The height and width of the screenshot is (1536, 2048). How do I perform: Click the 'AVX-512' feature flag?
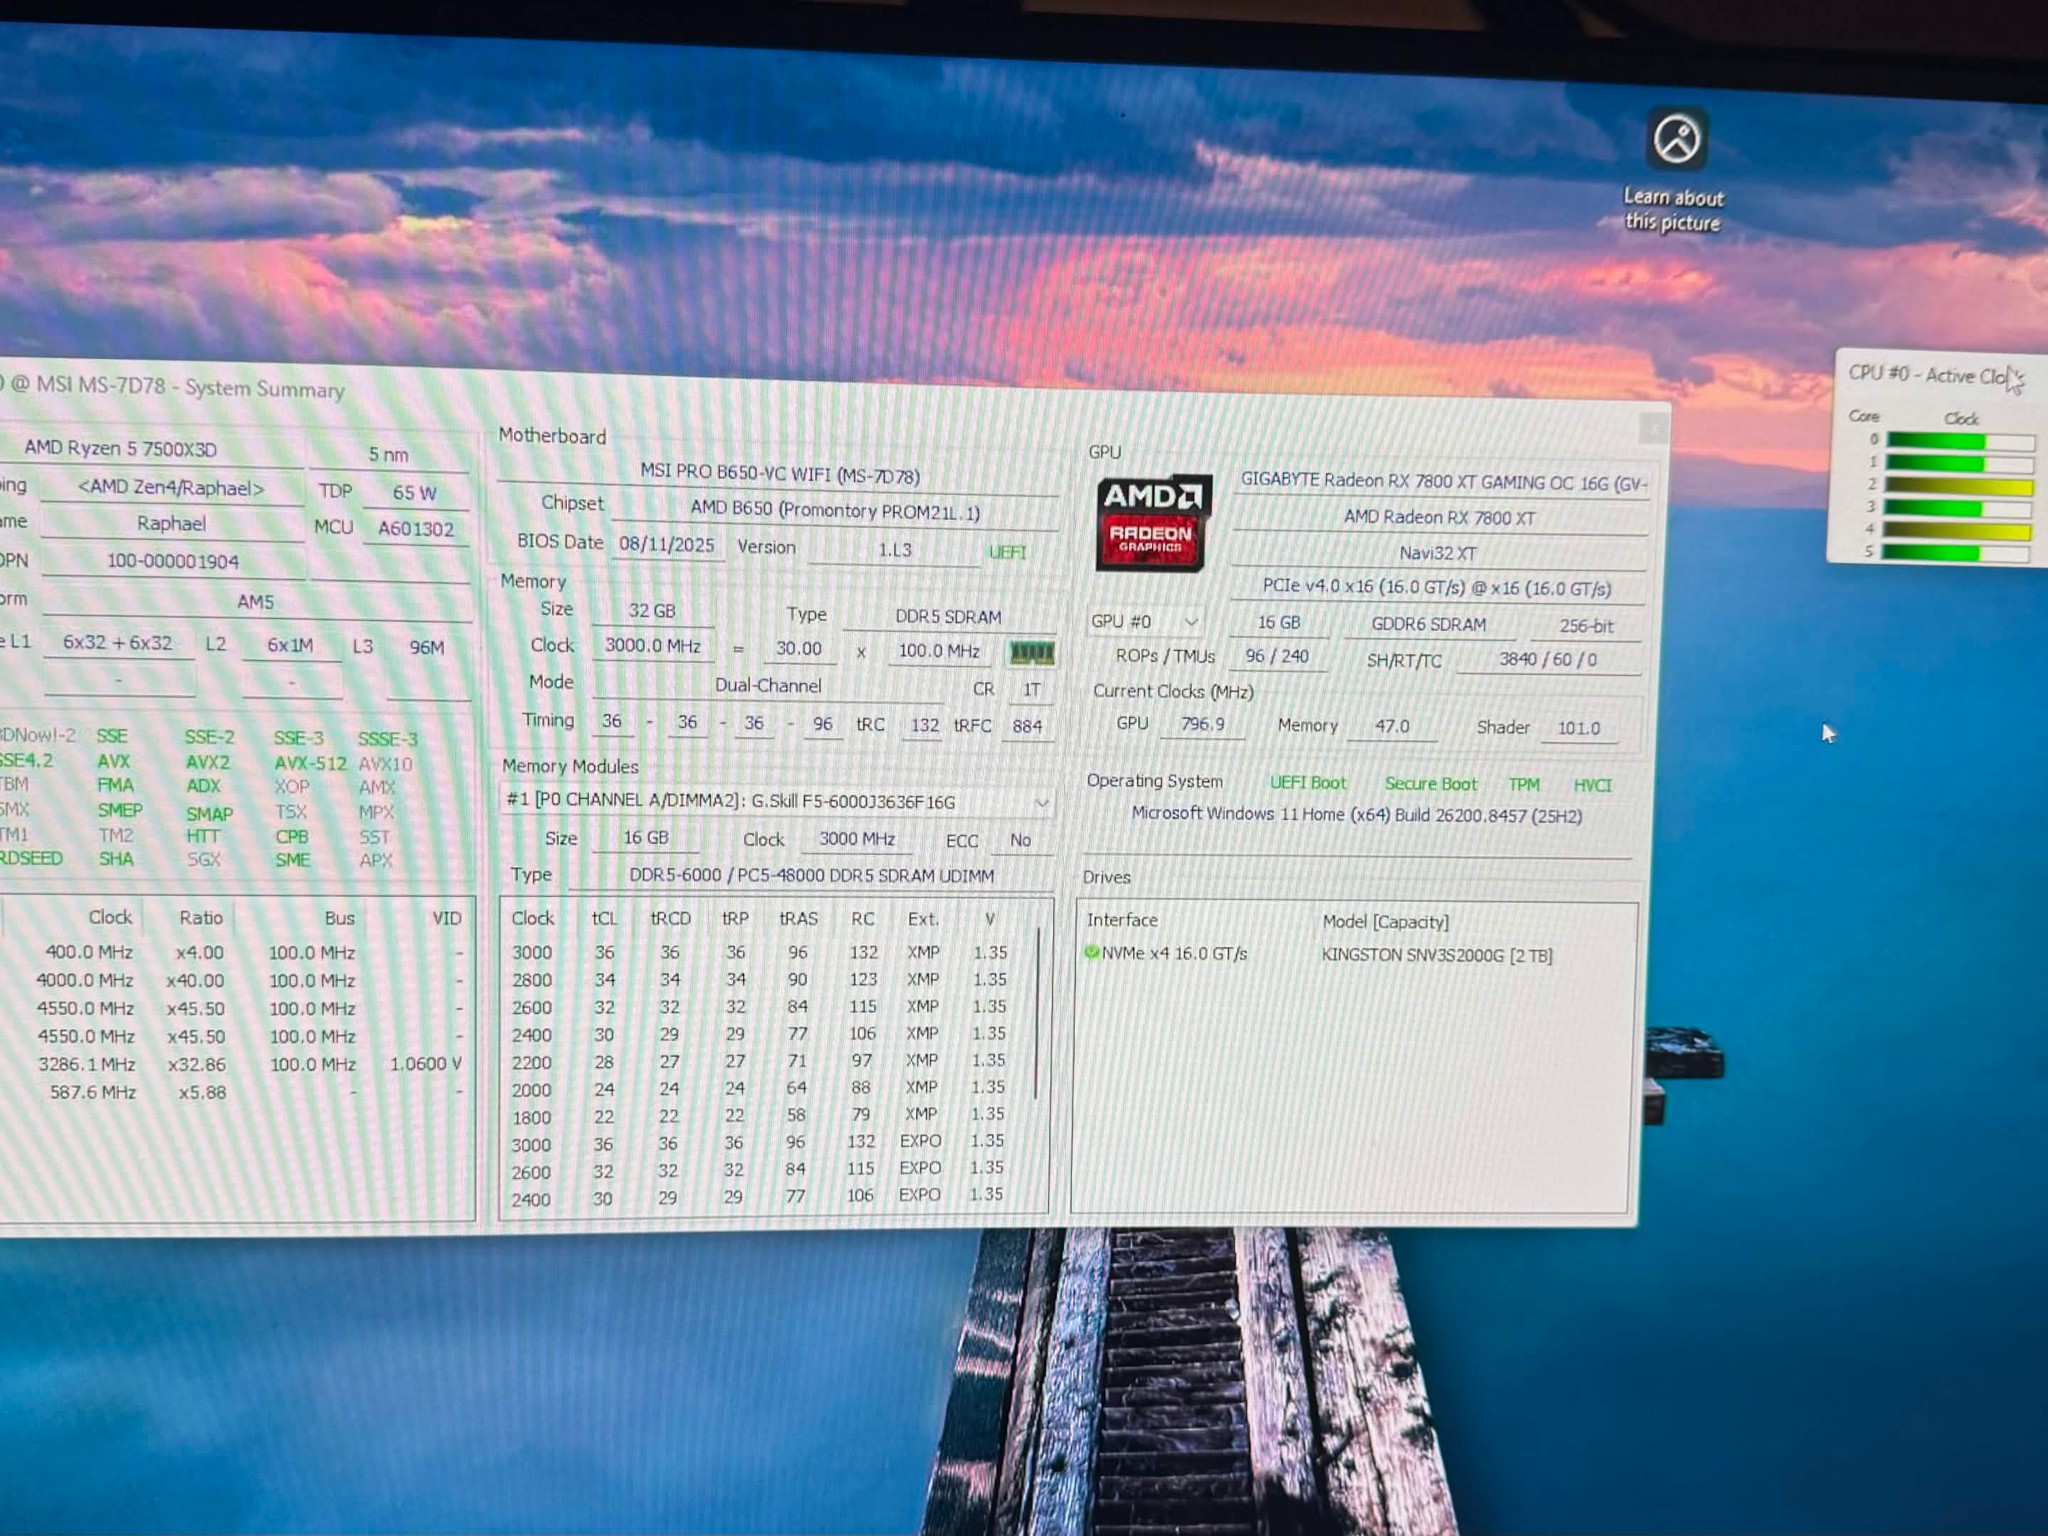310,762
